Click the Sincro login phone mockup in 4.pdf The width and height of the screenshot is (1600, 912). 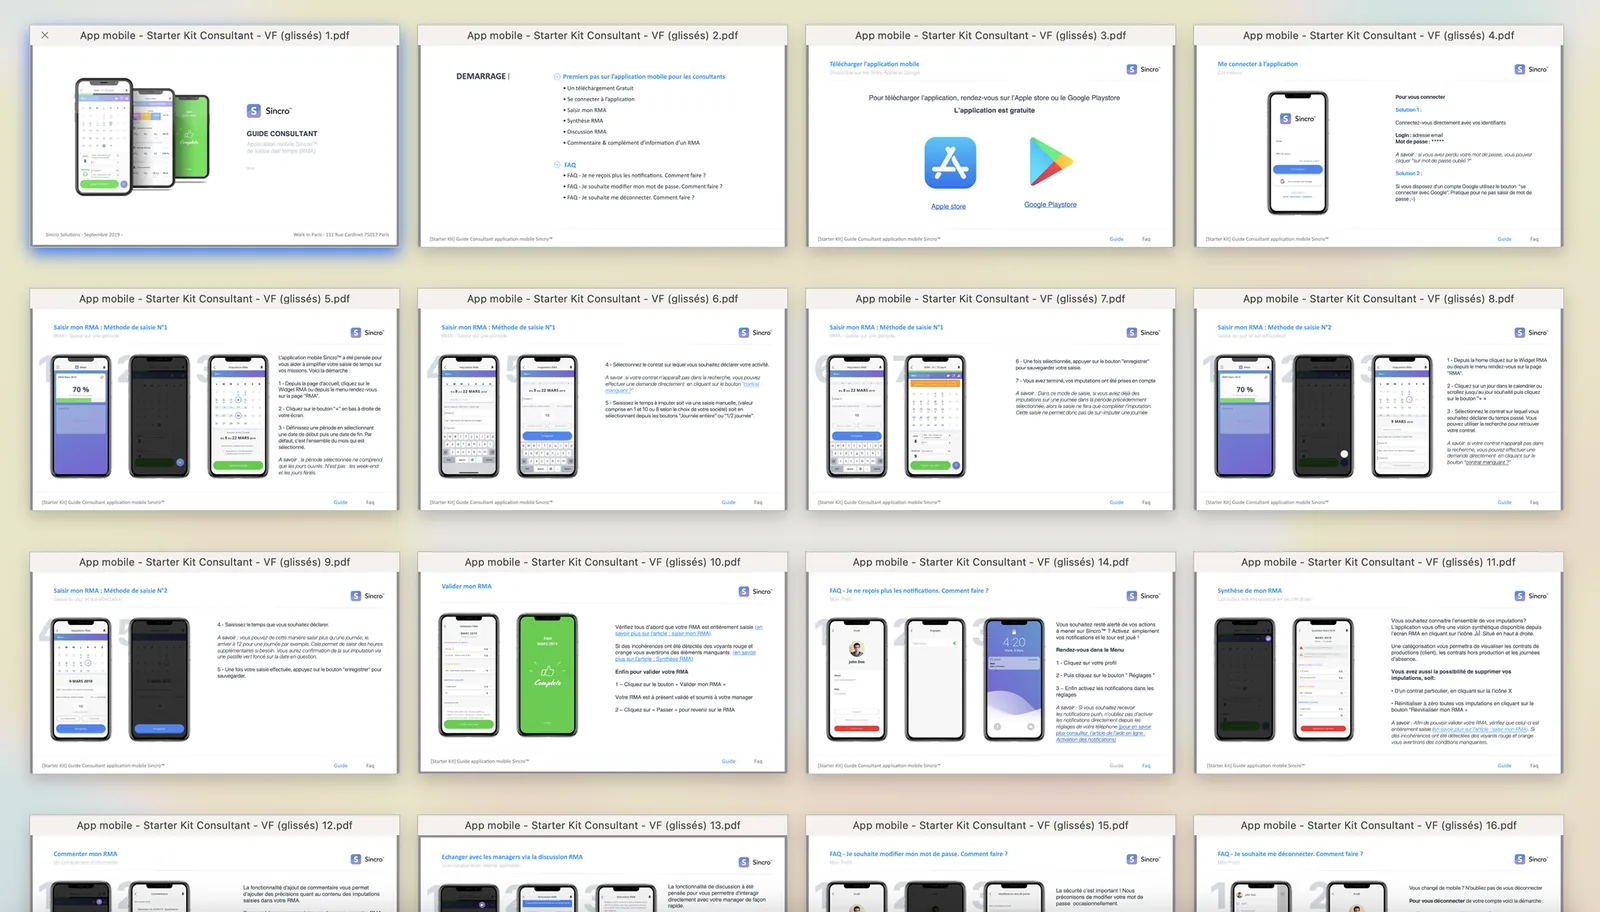1298,153
